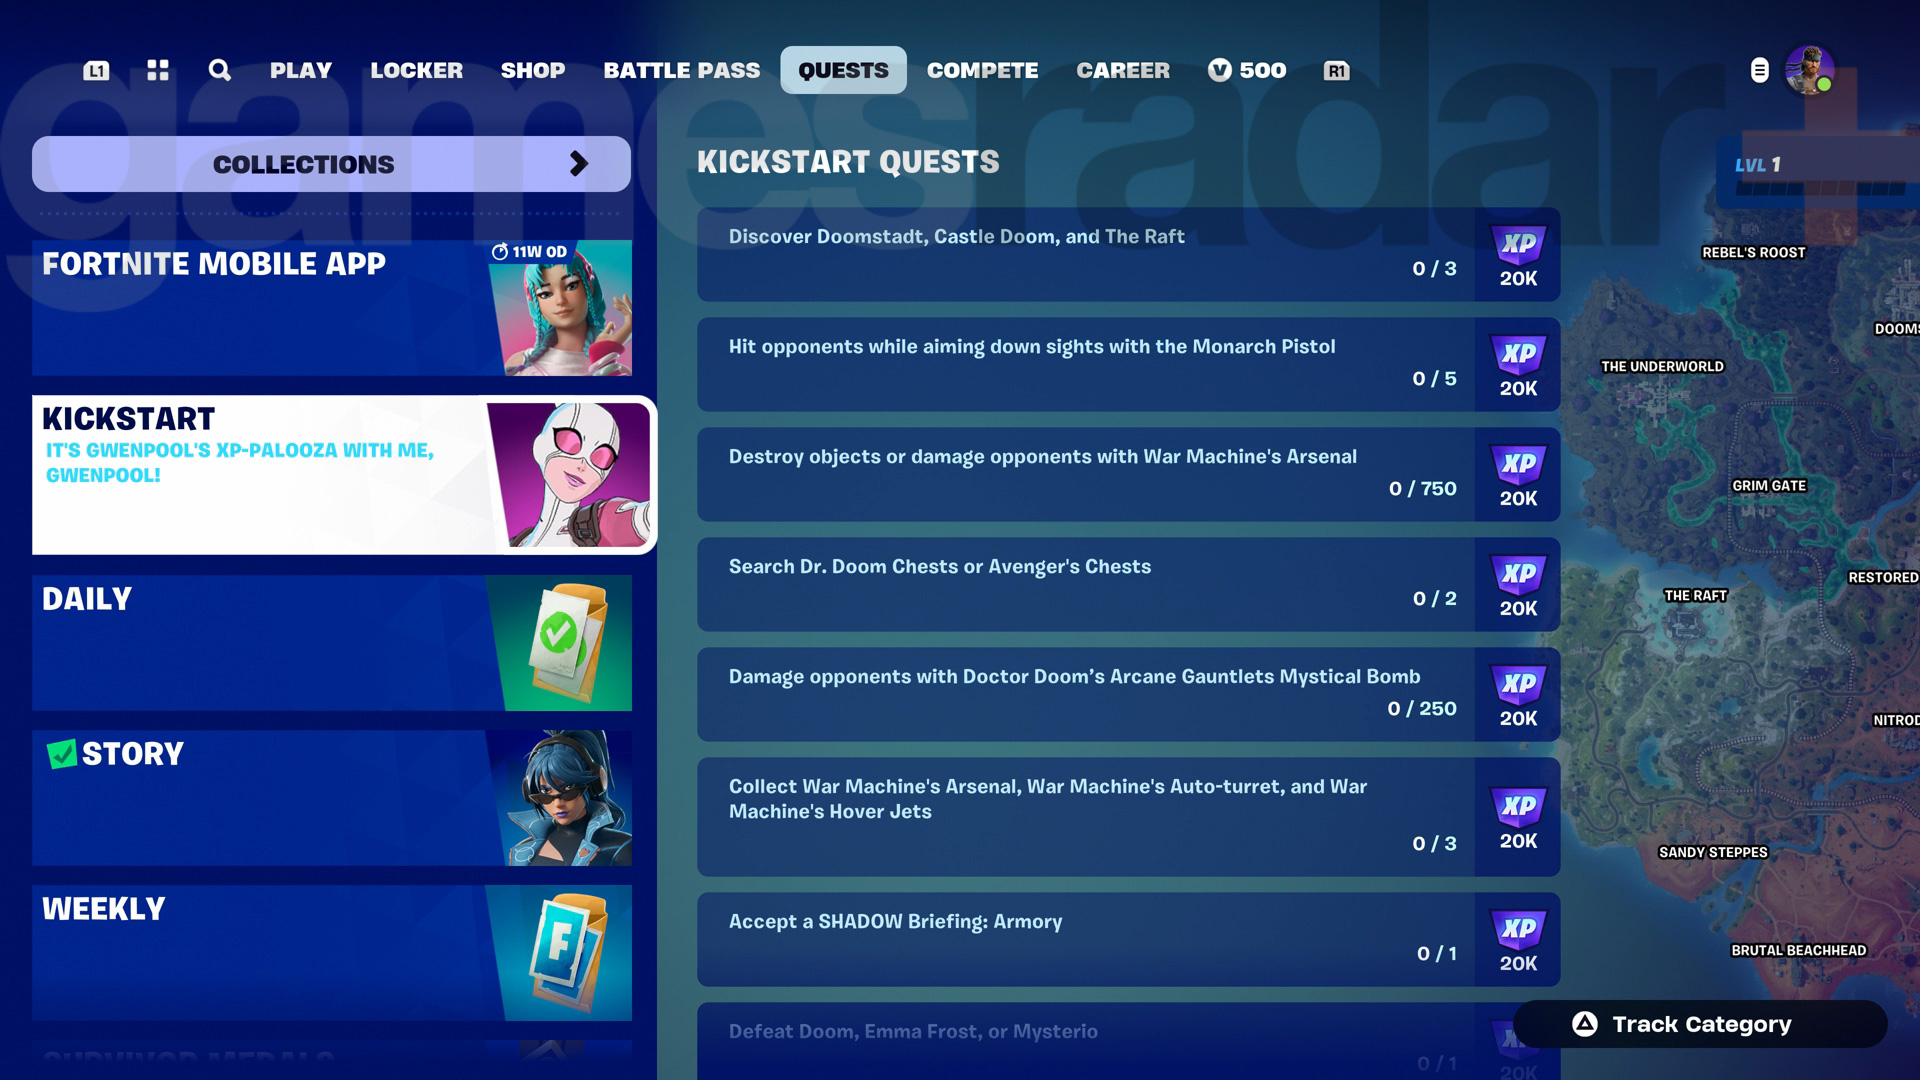Click the V-Bucks currency icon showing 500

(x=1218, y=70)
